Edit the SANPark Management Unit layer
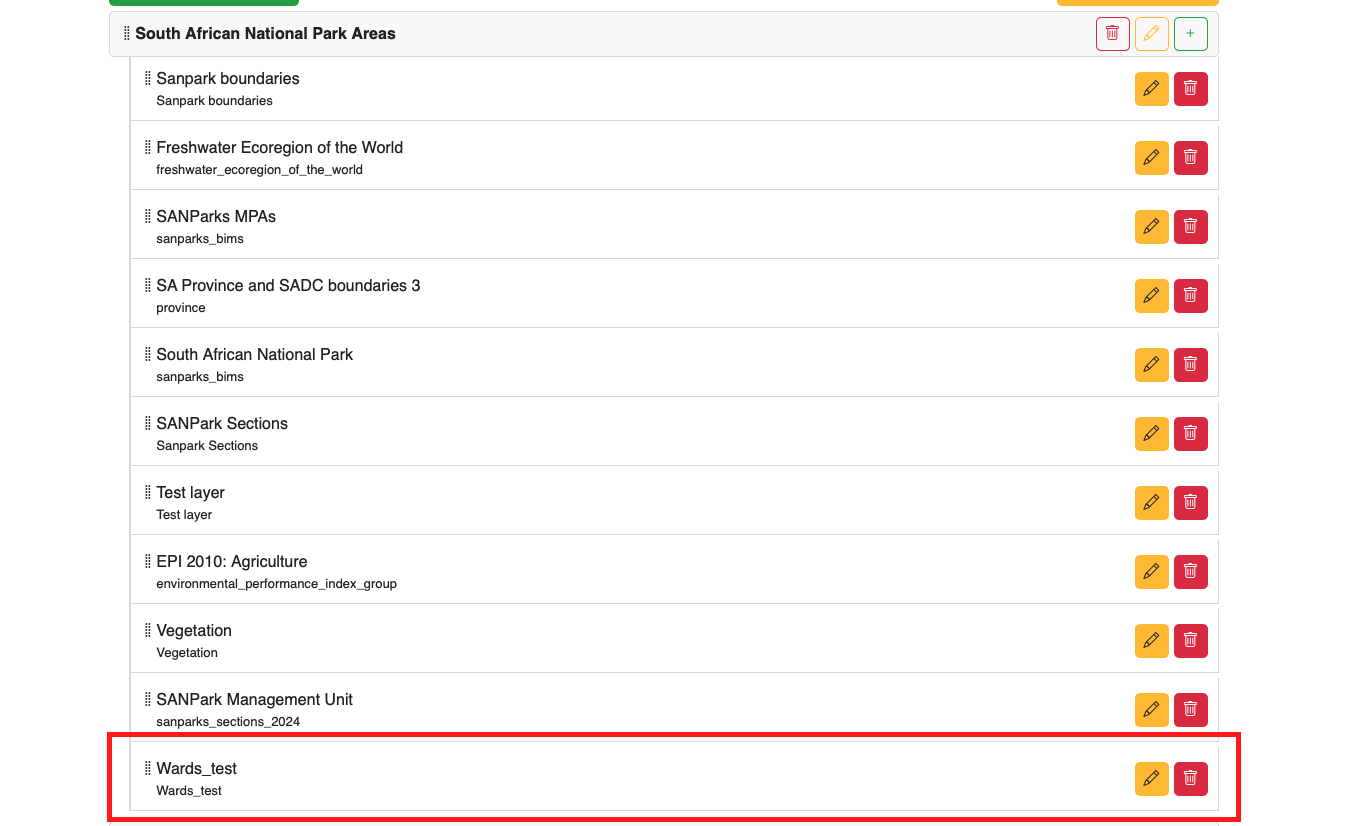This screenshot has height=826, width=1361. 1152,710
